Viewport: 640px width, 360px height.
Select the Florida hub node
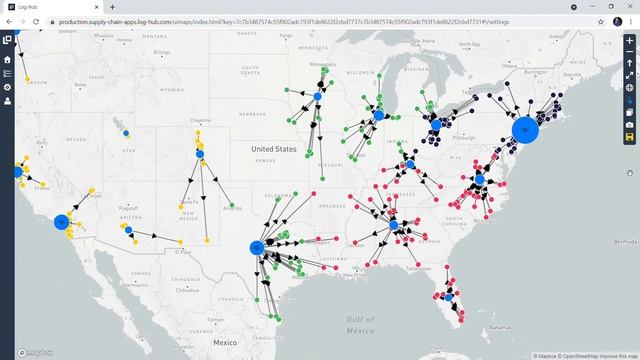click(x=449, y=298)
